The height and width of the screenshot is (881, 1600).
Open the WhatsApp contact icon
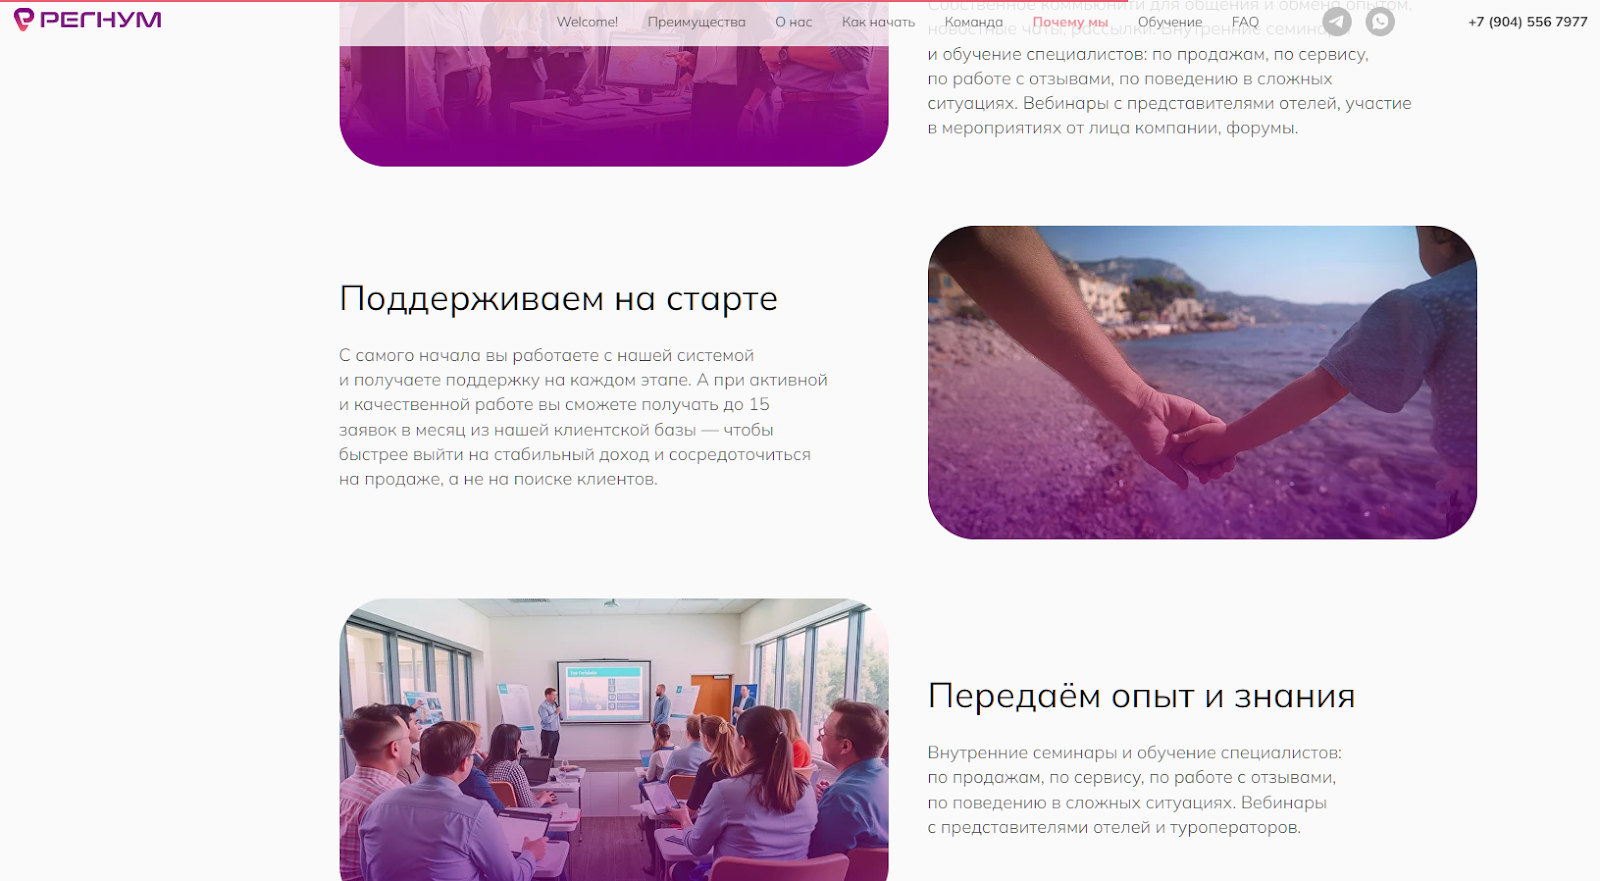coord(1380,21)
